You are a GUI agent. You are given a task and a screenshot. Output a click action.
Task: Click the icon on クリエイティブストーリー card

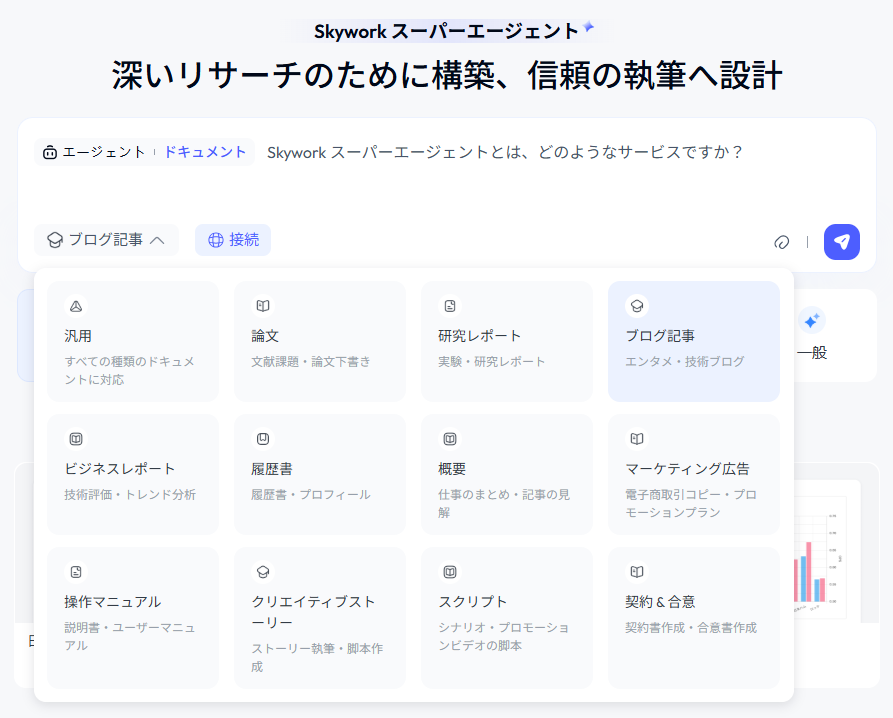tap(263, 572)
